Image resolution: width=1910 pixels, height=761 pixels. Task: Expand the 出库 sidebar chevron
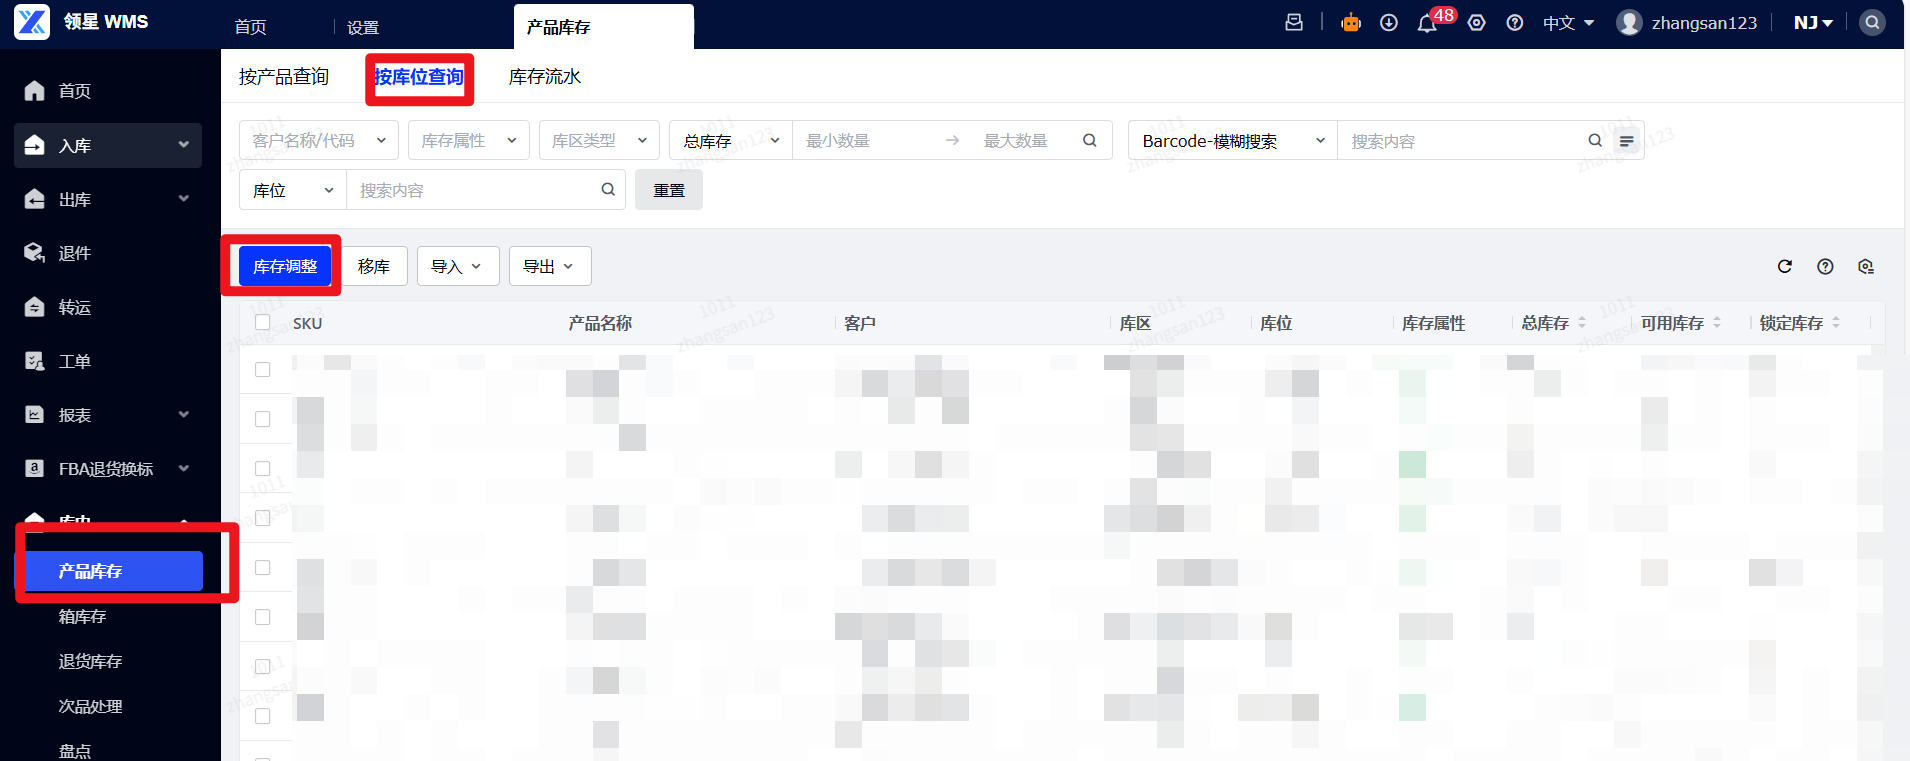coord(184,199)
